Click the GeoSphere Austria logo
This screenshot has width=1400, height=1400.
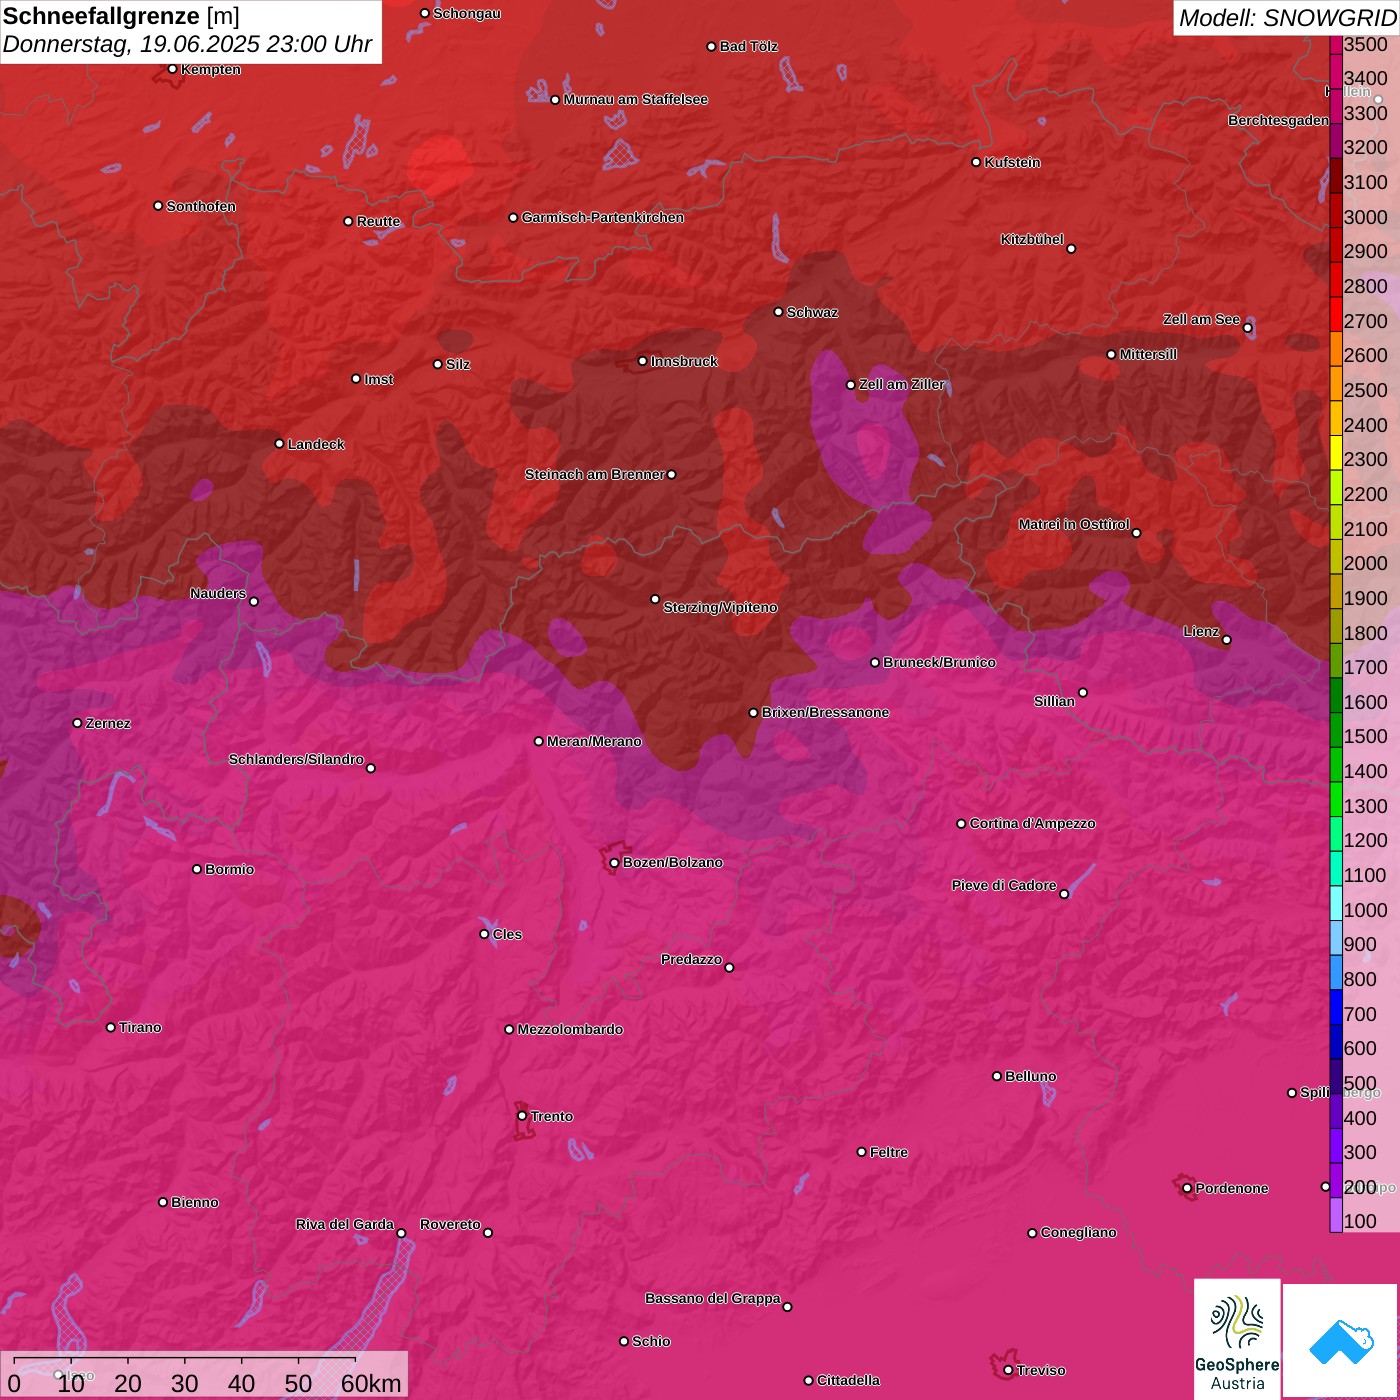1237,1339
